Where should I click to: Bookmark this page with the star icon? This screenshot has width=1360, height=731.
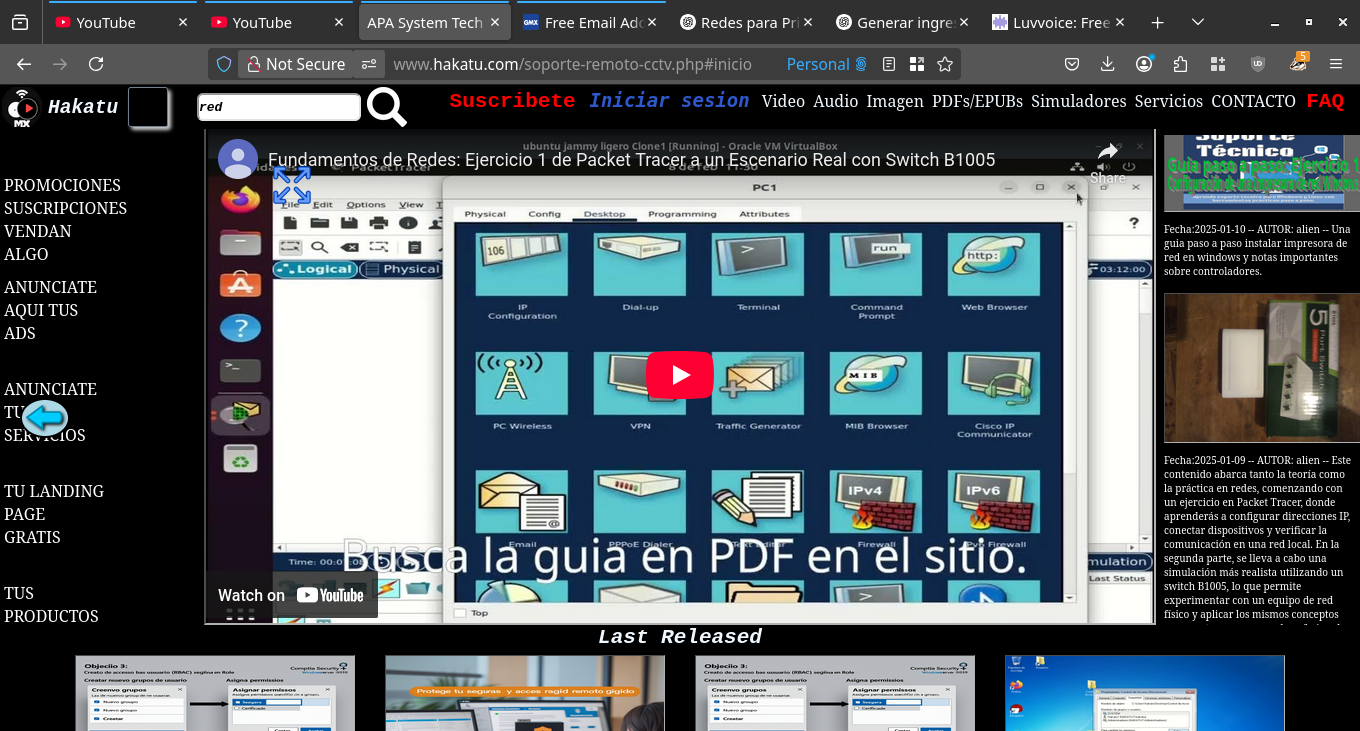click(x=945, y=64)
